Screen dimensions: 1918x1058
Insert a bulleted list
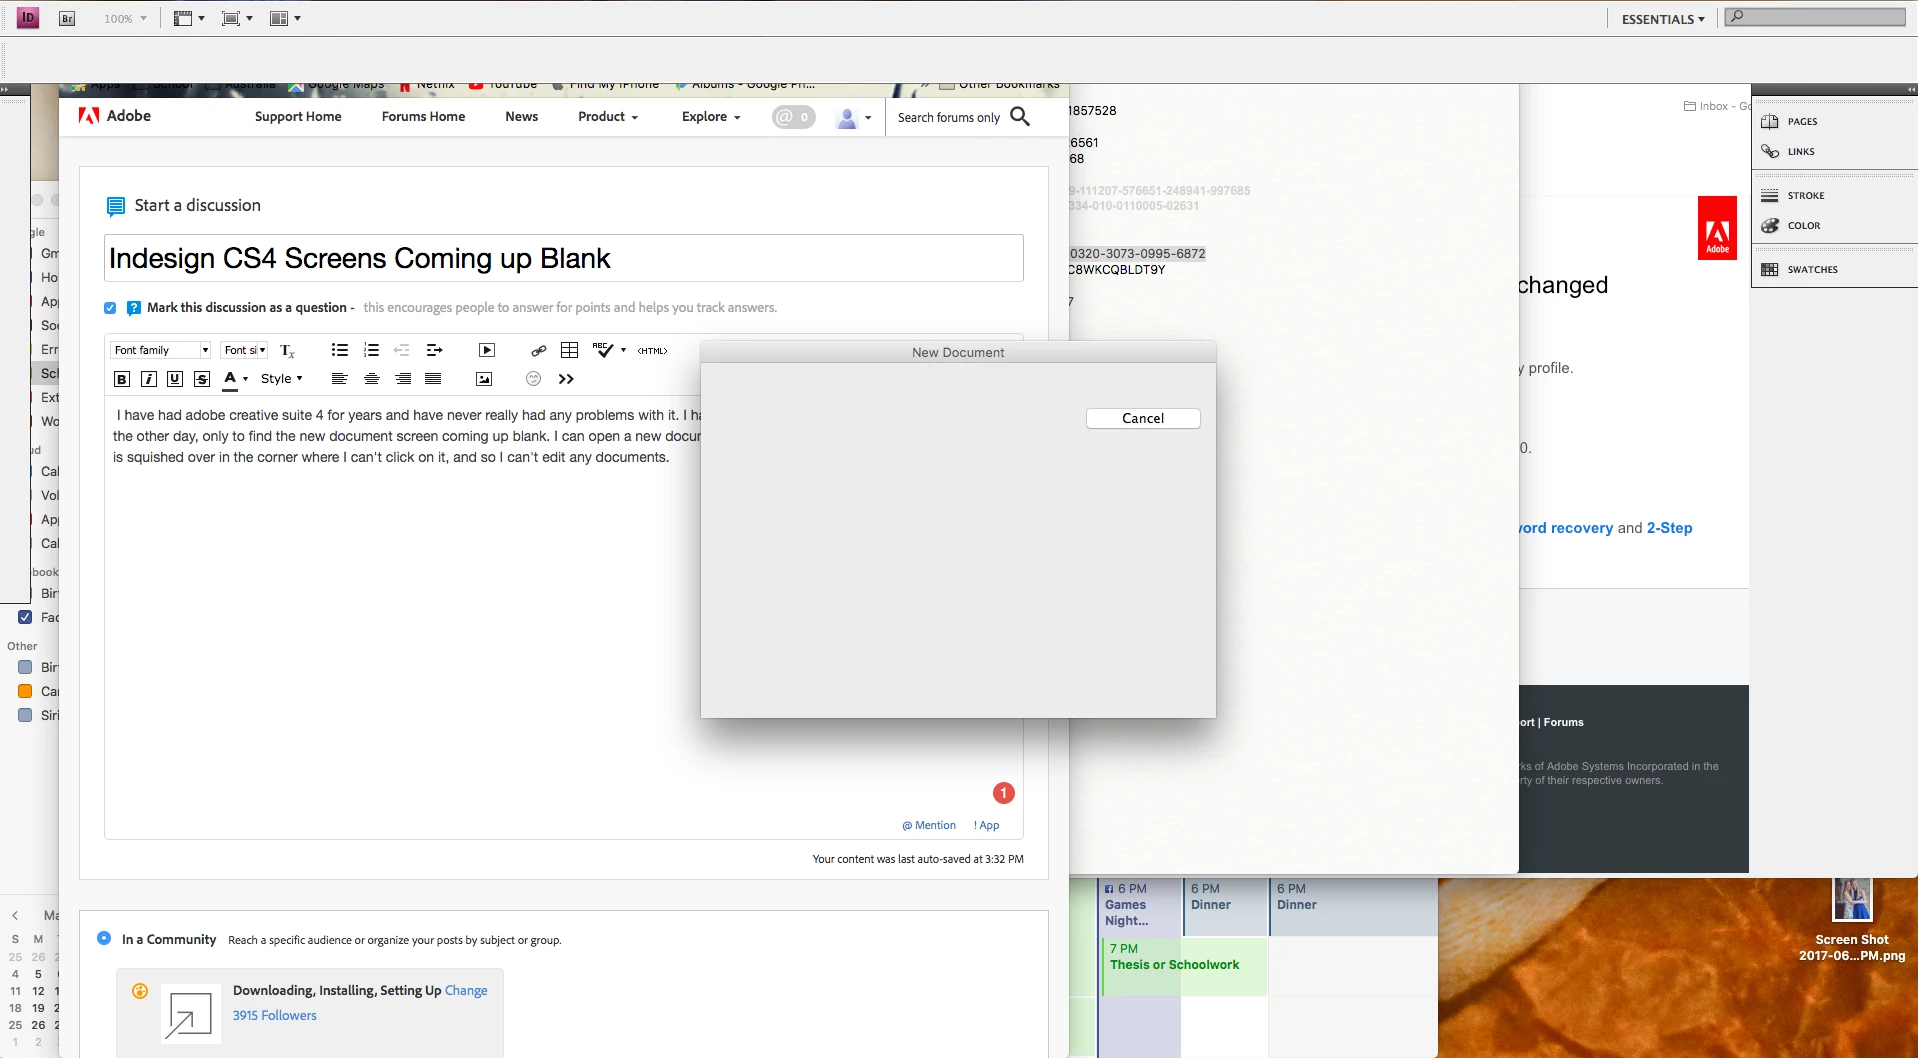[x=340, y=350]
